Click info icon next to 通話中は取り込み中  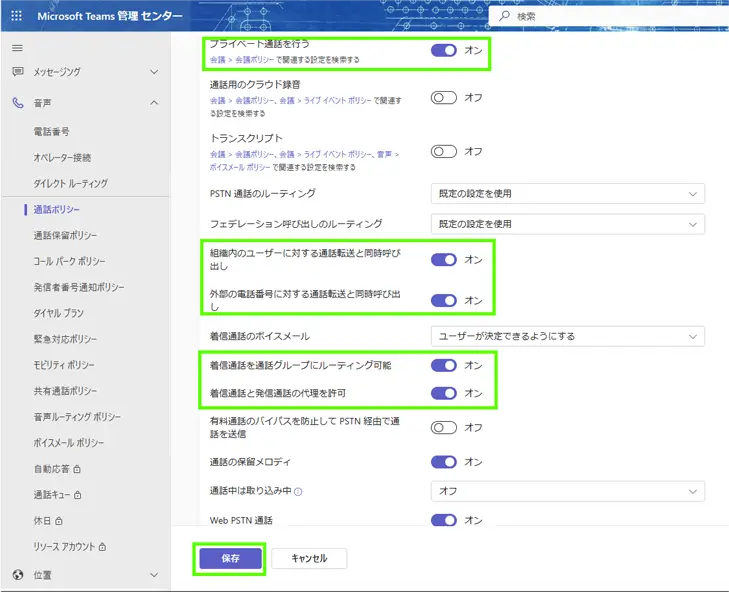click(x=298, y=492)
